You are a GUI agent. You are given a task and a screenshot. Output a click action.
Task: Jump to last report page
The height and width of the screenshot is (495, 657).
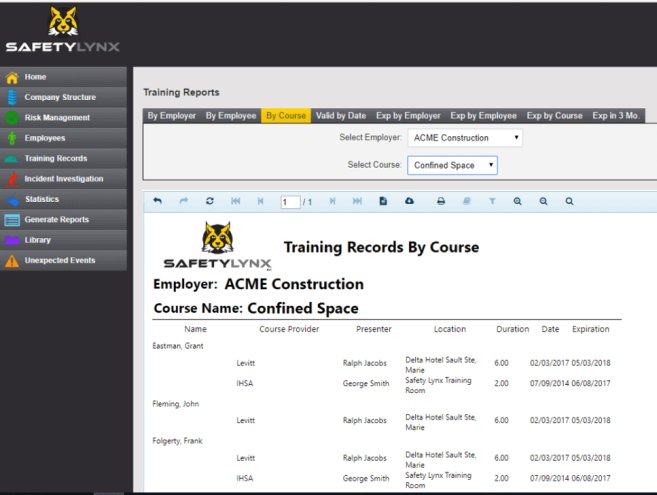[x=357, y=201]
